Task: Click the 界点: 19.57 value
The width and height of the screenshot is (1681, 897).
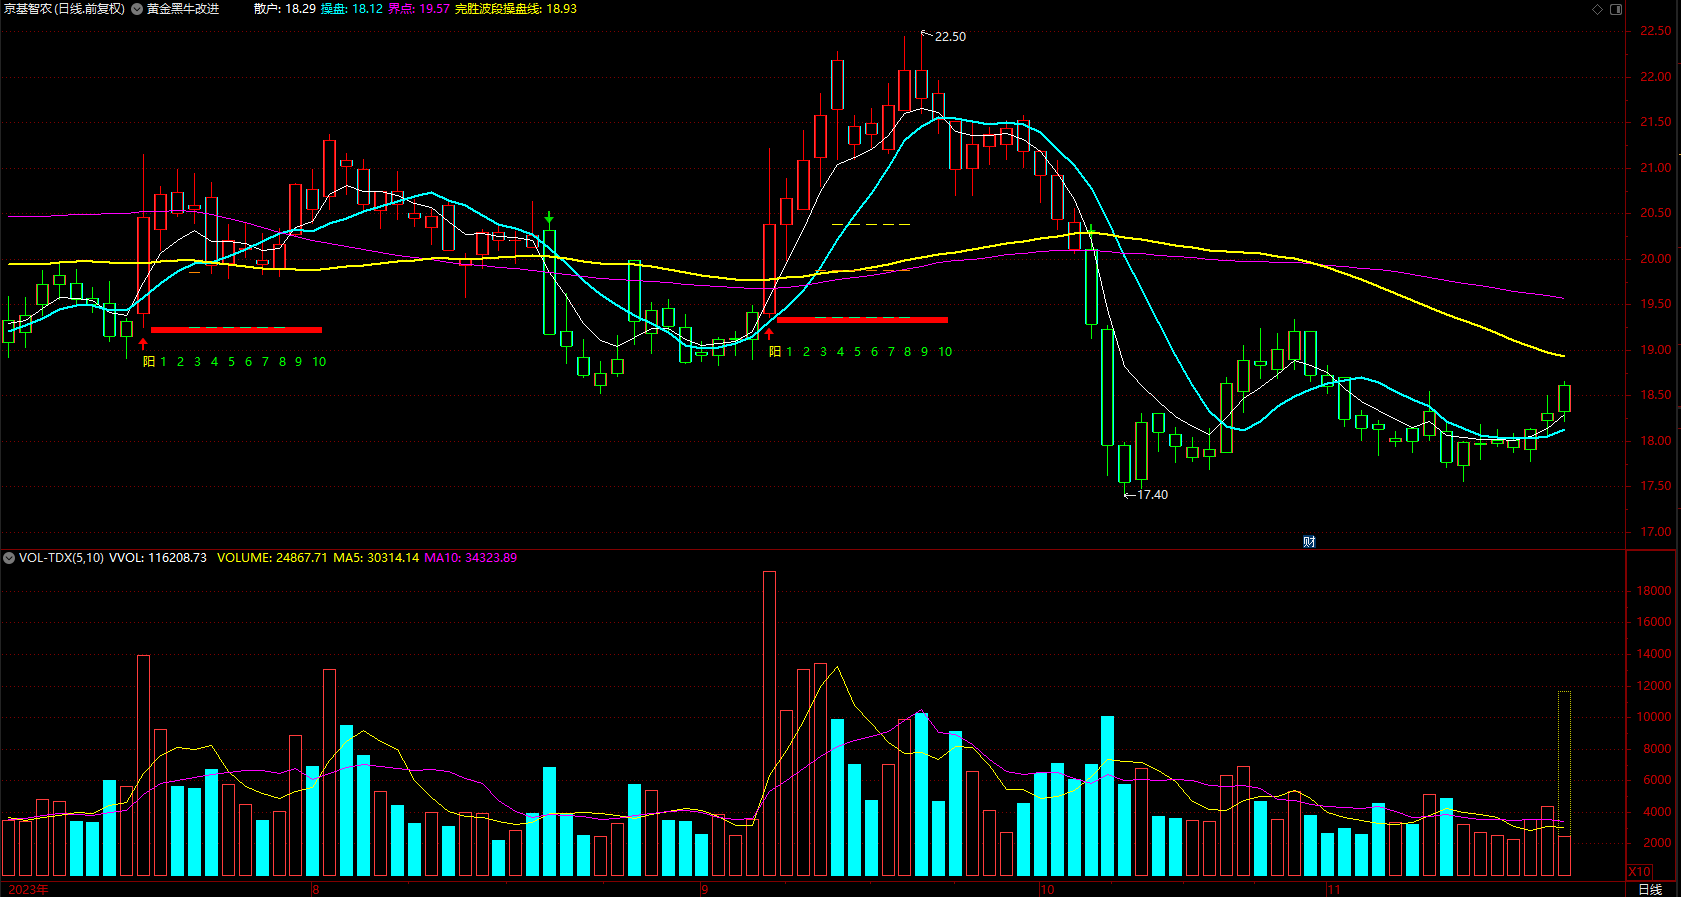Action: pyautogui.click(x=419, y=9)
